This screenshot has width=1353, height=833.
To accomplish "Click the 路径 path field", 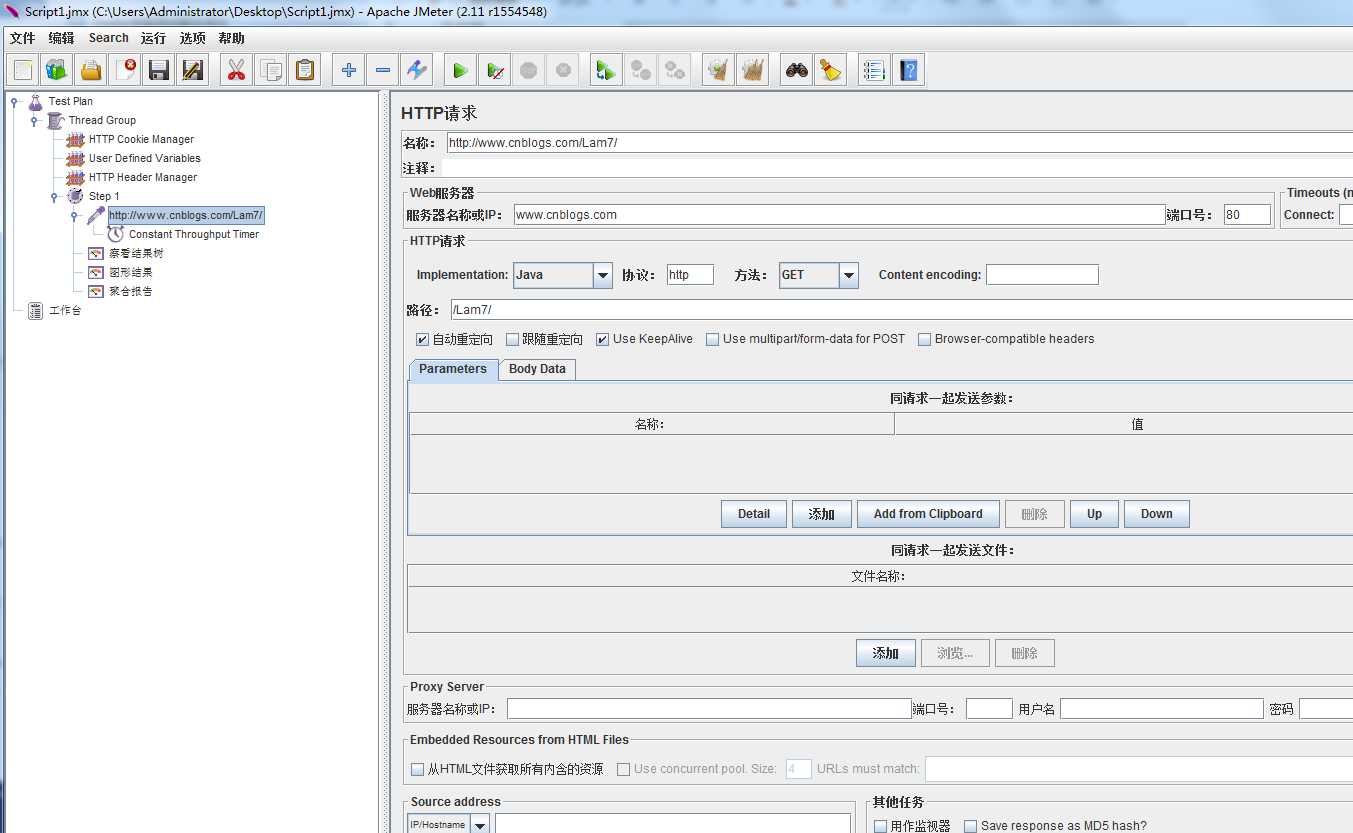I will pos(901,310).
